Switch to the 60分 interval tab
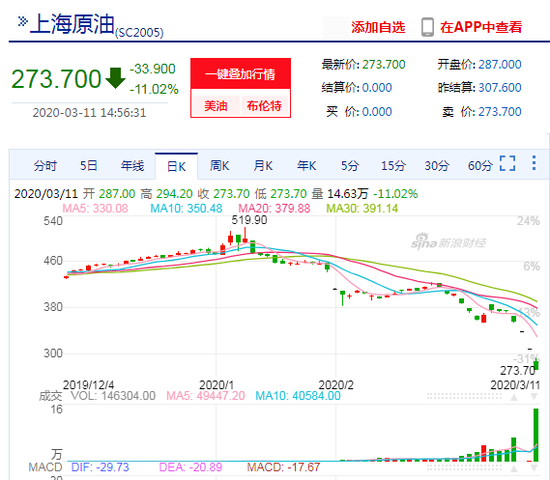 click(480, 165)
